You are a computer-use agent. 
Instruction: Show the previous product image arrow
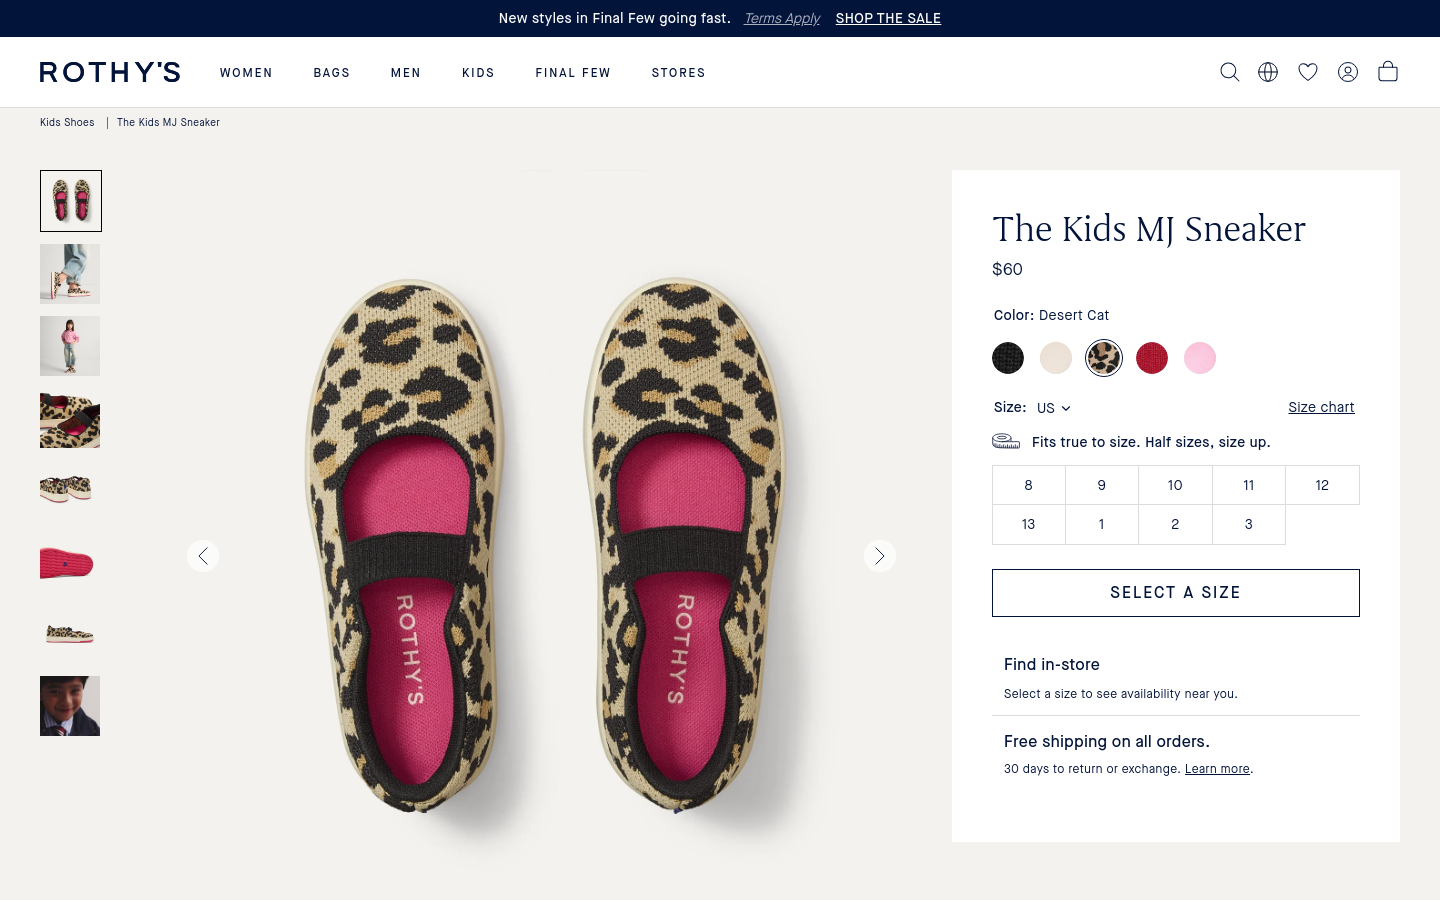point(203,556)
